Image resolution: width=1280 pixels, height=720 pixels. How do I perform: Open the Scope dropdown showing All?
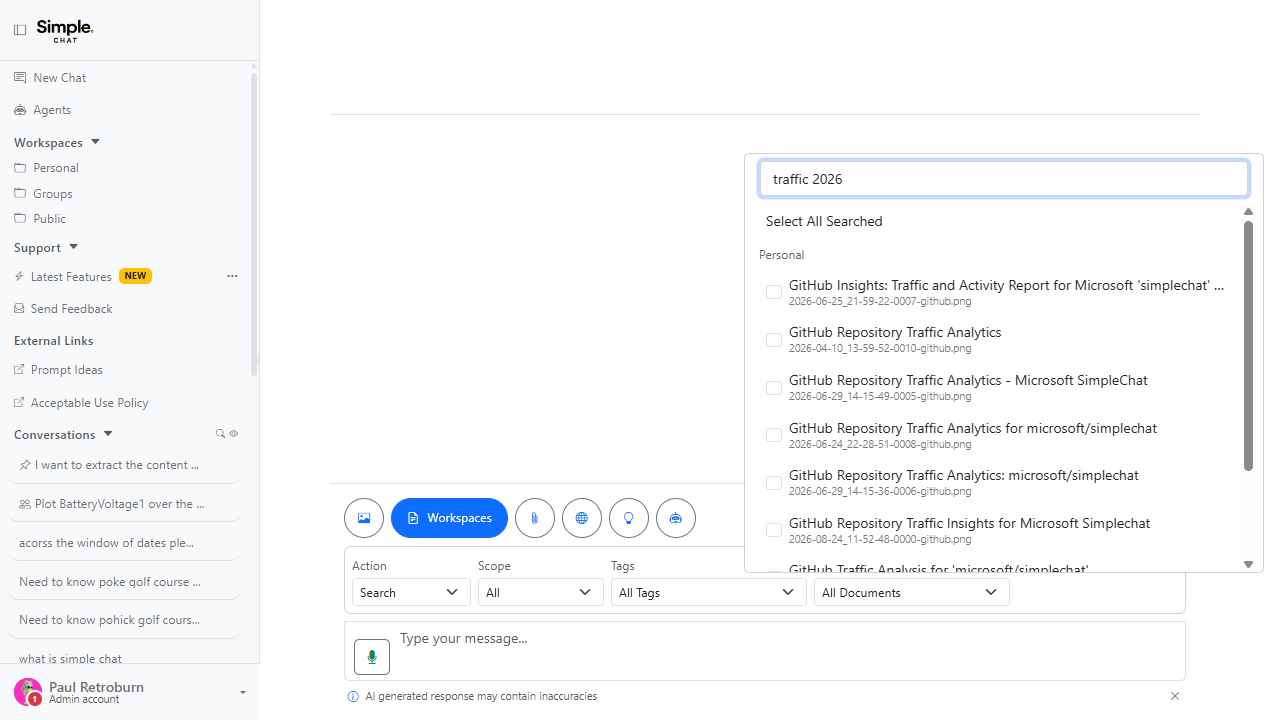[540, 592]
